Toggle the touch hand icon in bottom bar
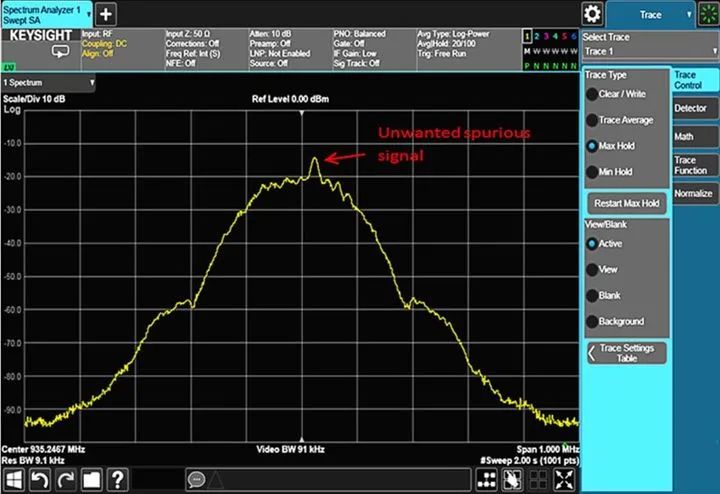The image size is (720, 494). pos(512,480)
